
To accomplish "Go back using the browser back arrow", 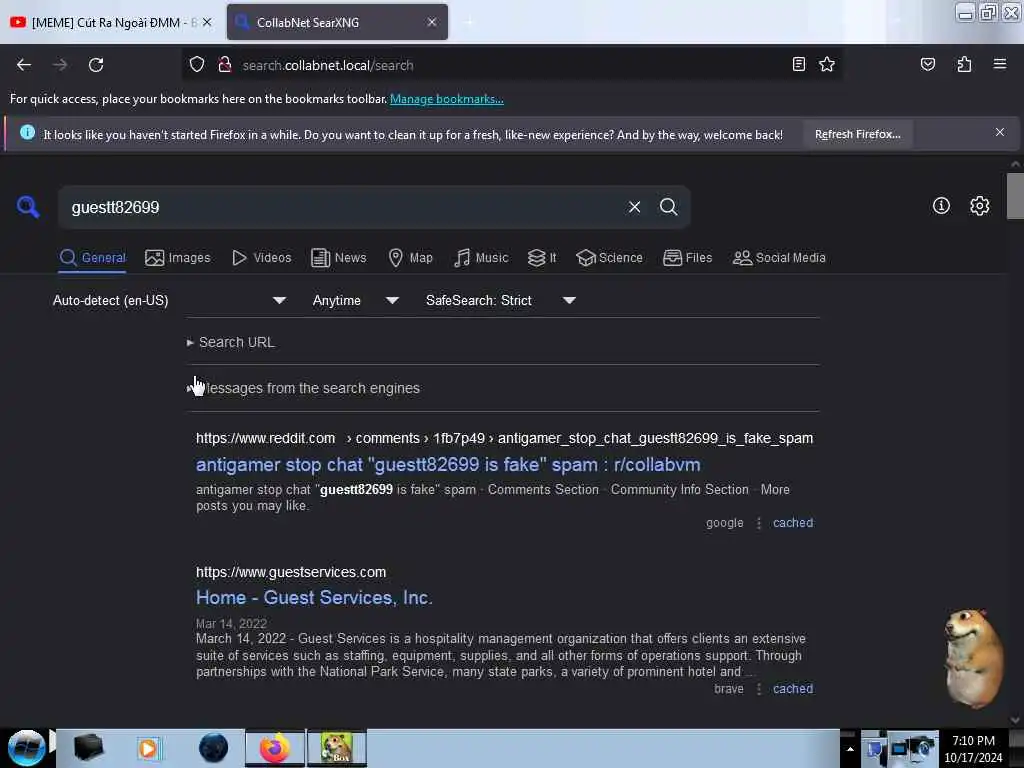I will tap(24, 65).
